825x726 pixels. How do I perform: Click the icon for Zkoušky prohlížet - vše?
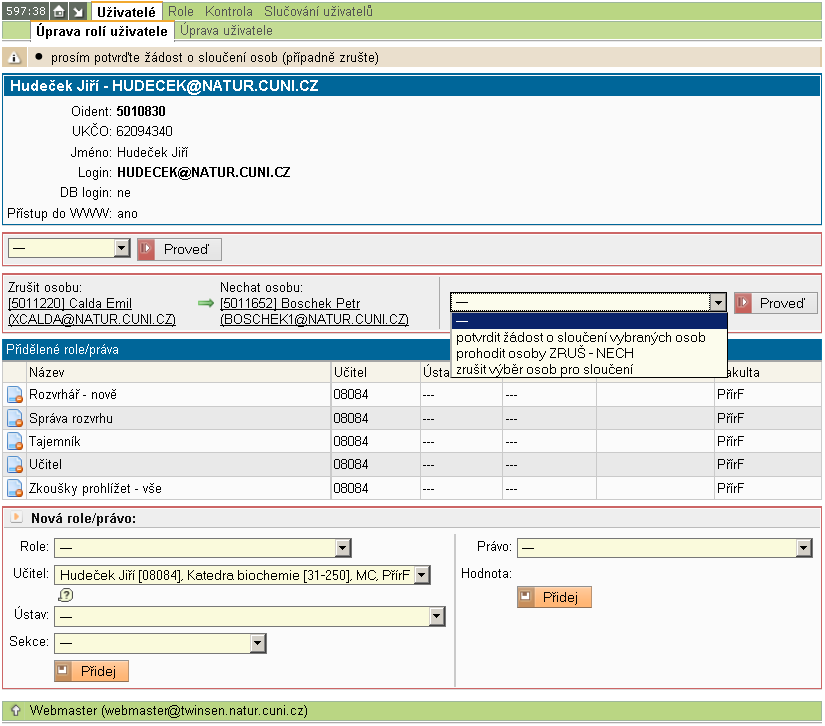[x=15, y=488]
